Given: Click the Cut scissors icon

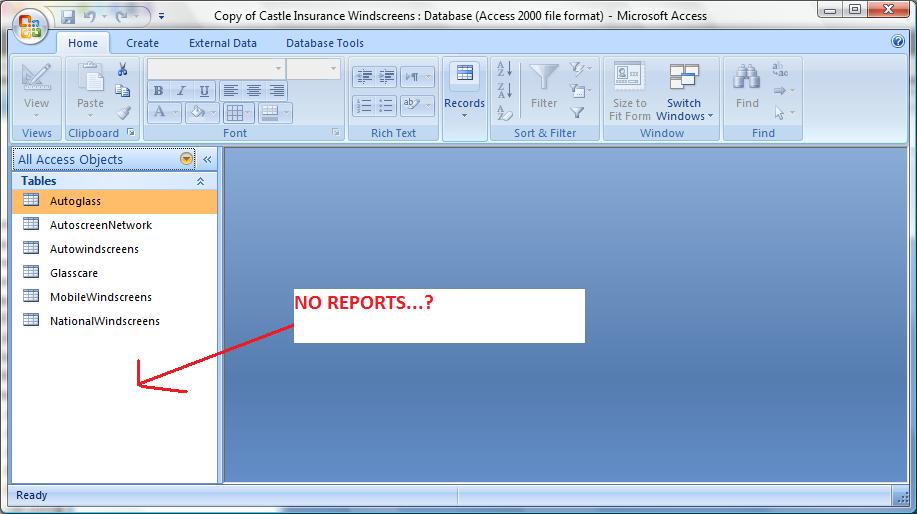Looking at the screenshot, I should (x=122, y=70).
